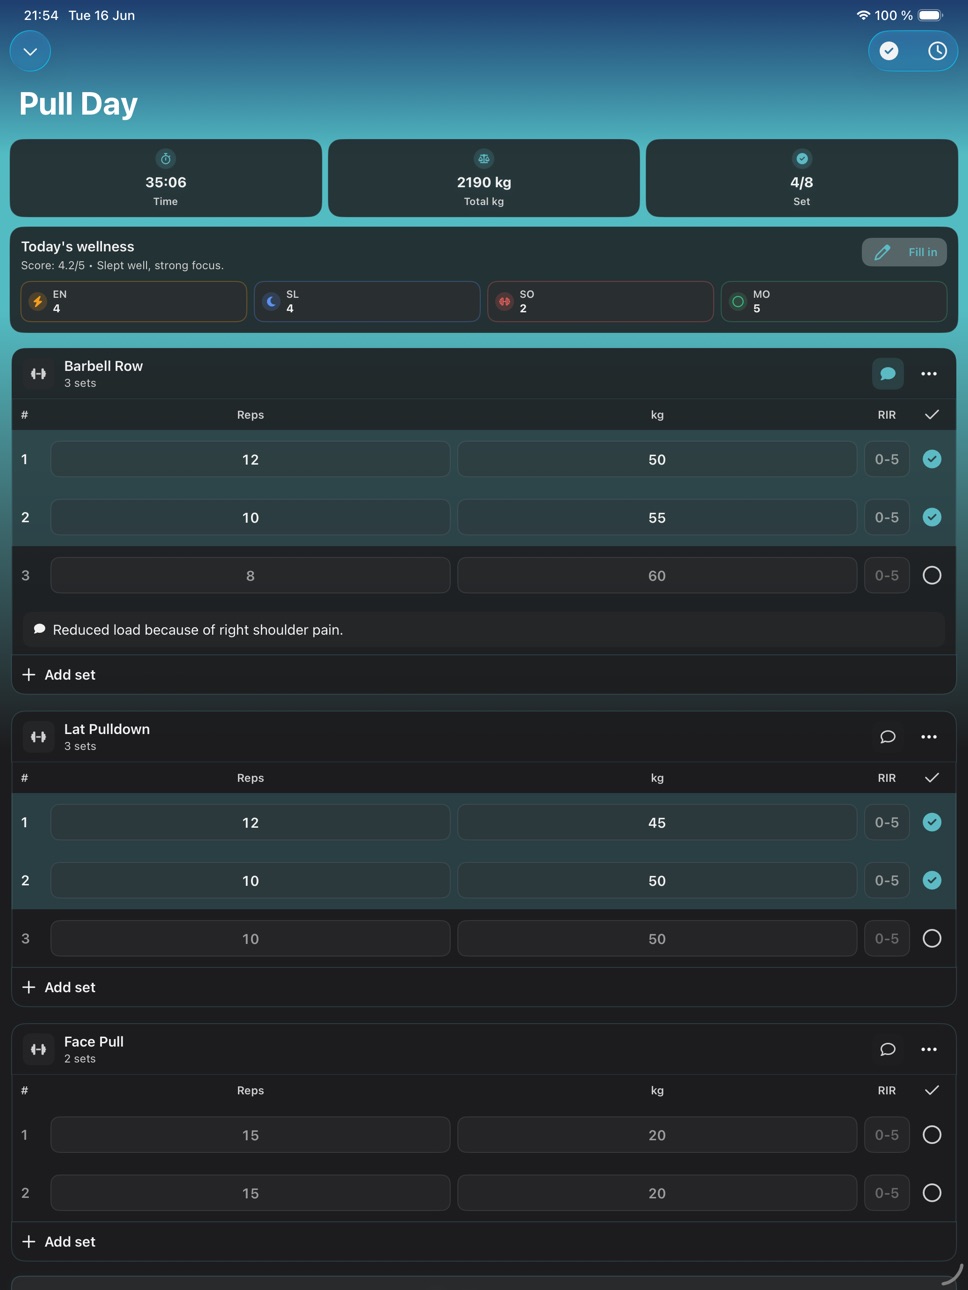Select the EN energy wellness chip

[x=134, y=301]
